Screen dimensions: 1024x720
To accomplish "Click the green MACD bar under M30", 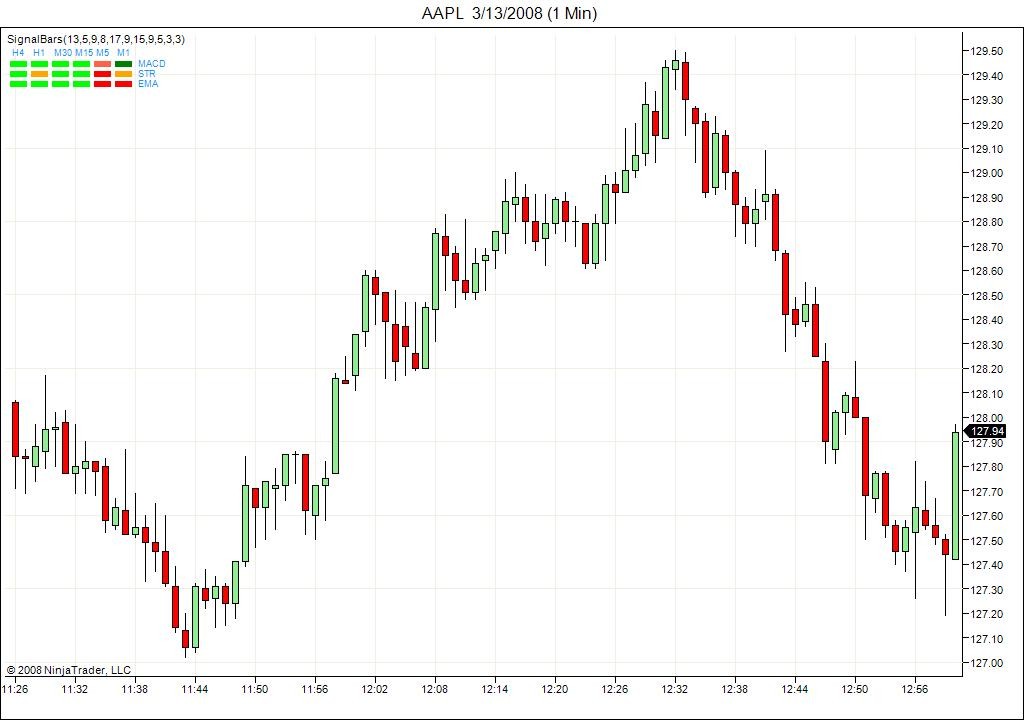I will coord(61,64).
